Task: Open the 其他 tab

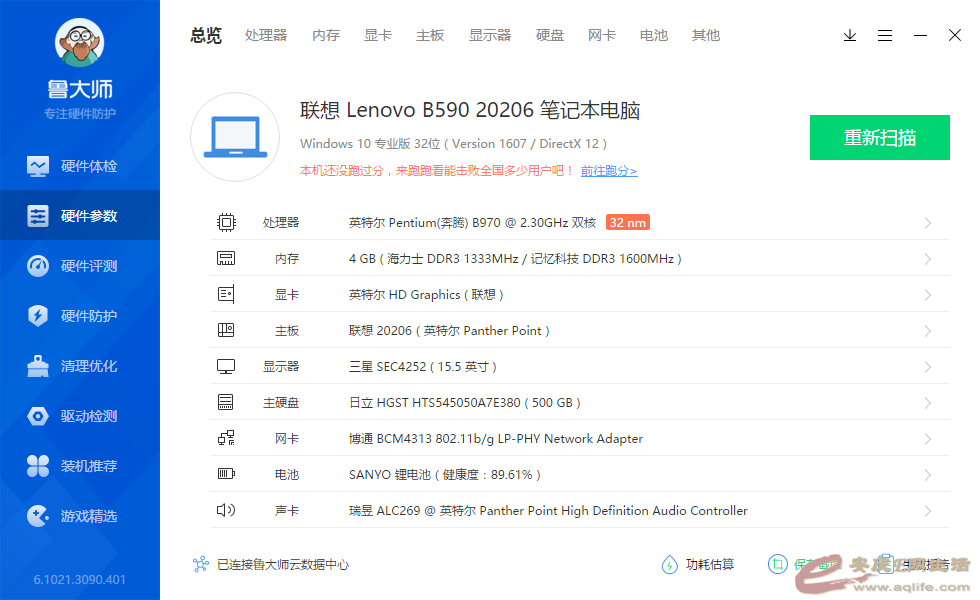Action: [705, 35]
